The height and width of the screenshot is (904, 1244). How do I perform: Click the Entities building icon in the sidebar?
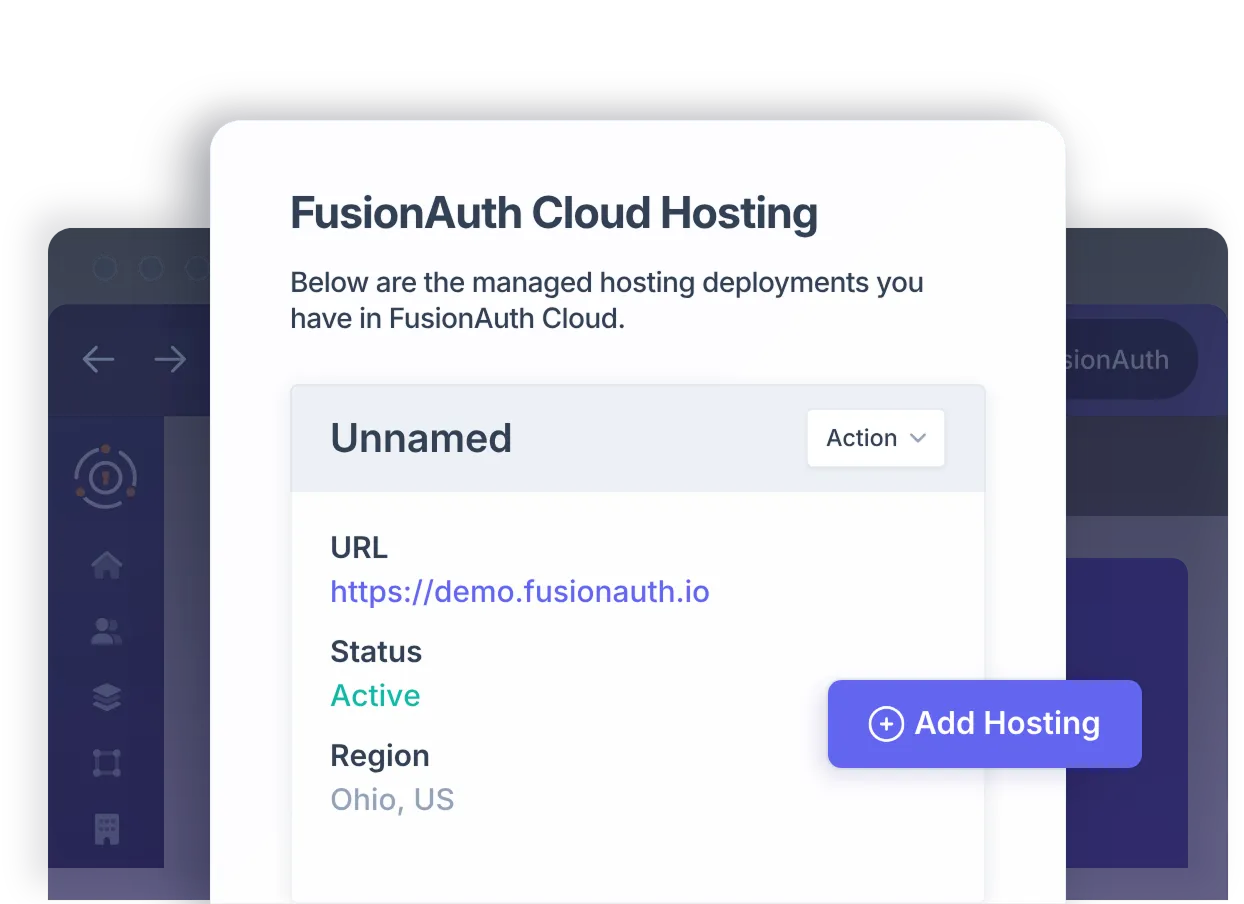(x=106, y=829)
